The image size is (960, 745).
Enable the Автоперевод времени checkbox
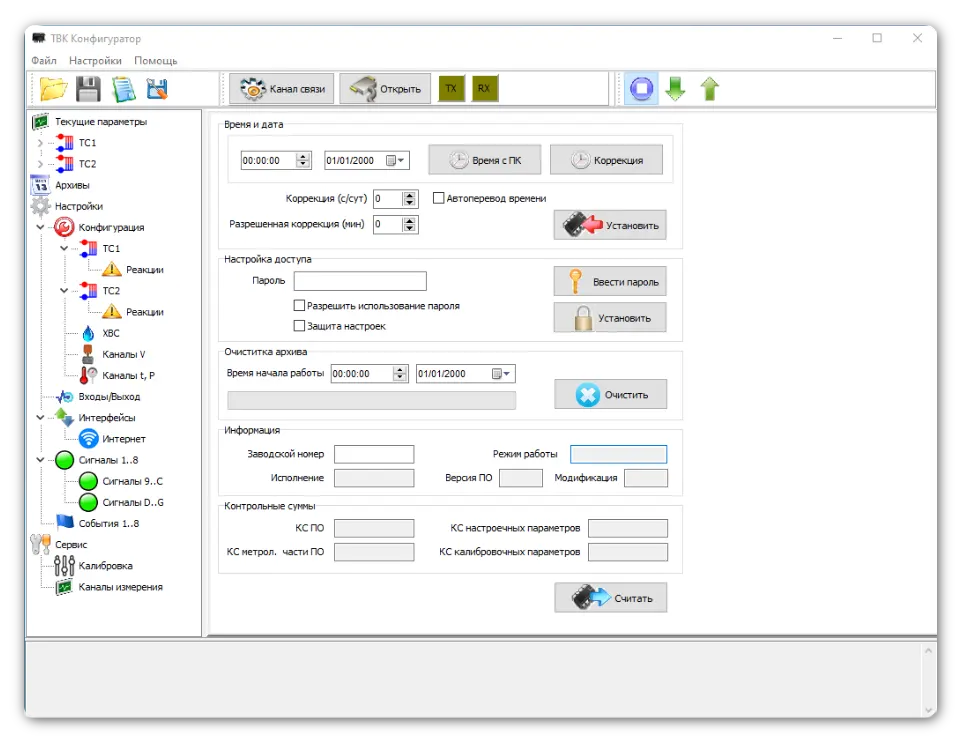tap(439, 198)
